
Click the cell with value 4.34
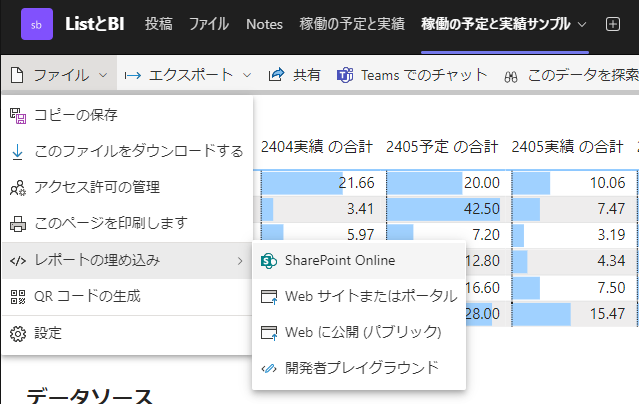(573, 261)
